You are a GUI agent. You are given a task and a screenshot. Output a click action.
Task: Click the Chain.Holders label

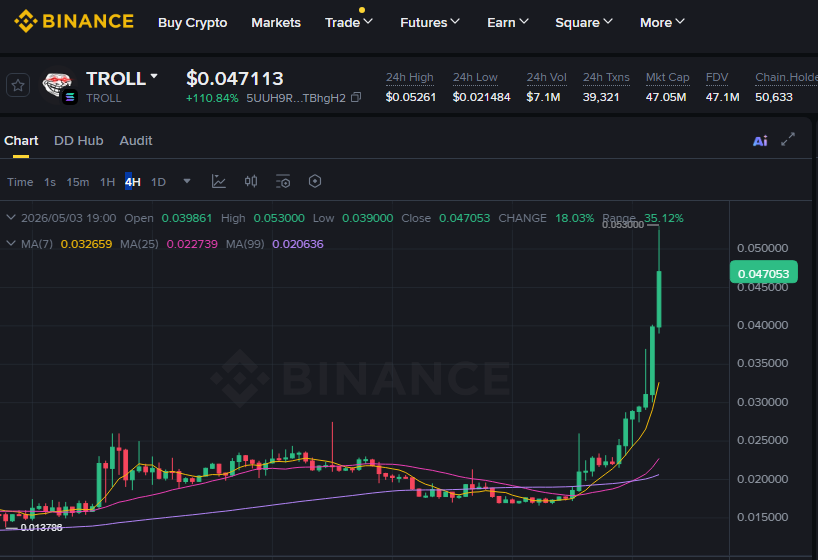[786, 77]
